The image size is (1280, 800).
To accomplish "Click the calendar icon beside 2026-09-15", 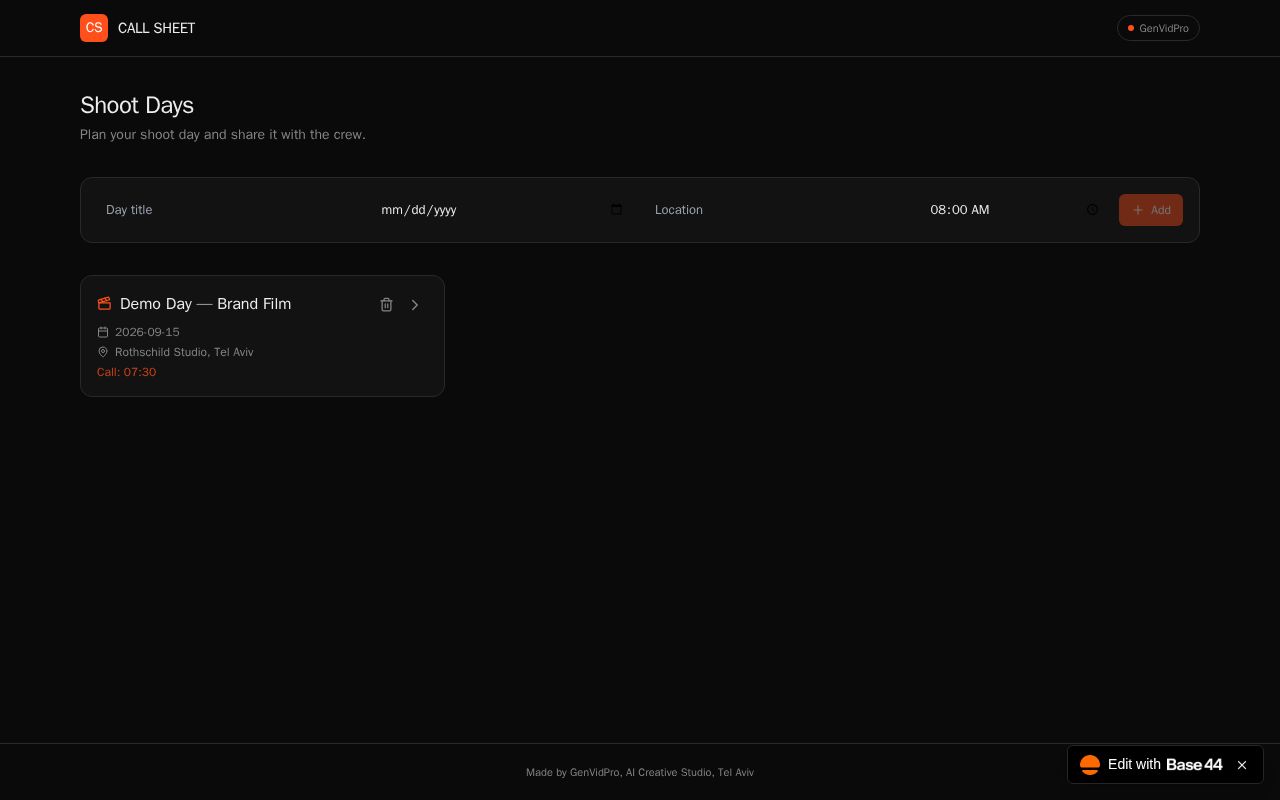I will click(103, 332).
